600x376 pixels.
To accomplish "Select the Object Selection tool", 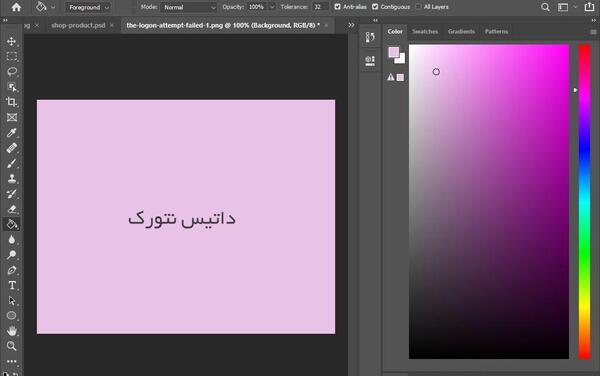I will (11, 87).
